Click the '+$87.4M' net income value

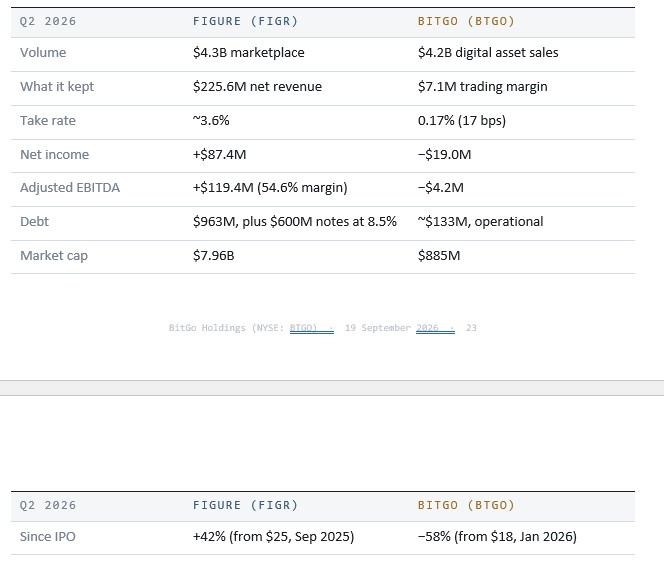[x=219, y=154]
